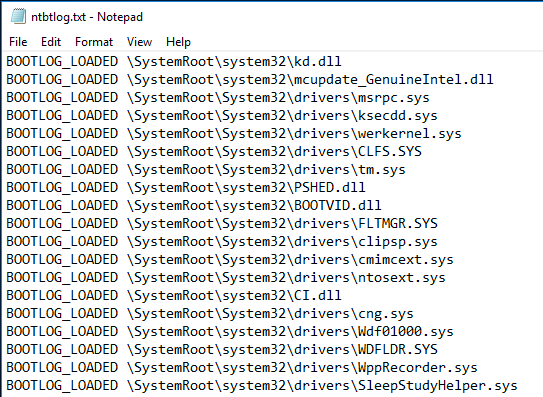Screen dimensions: 543x397
Task: Click the msrpc.sys log entry
Action: (218, 97)
